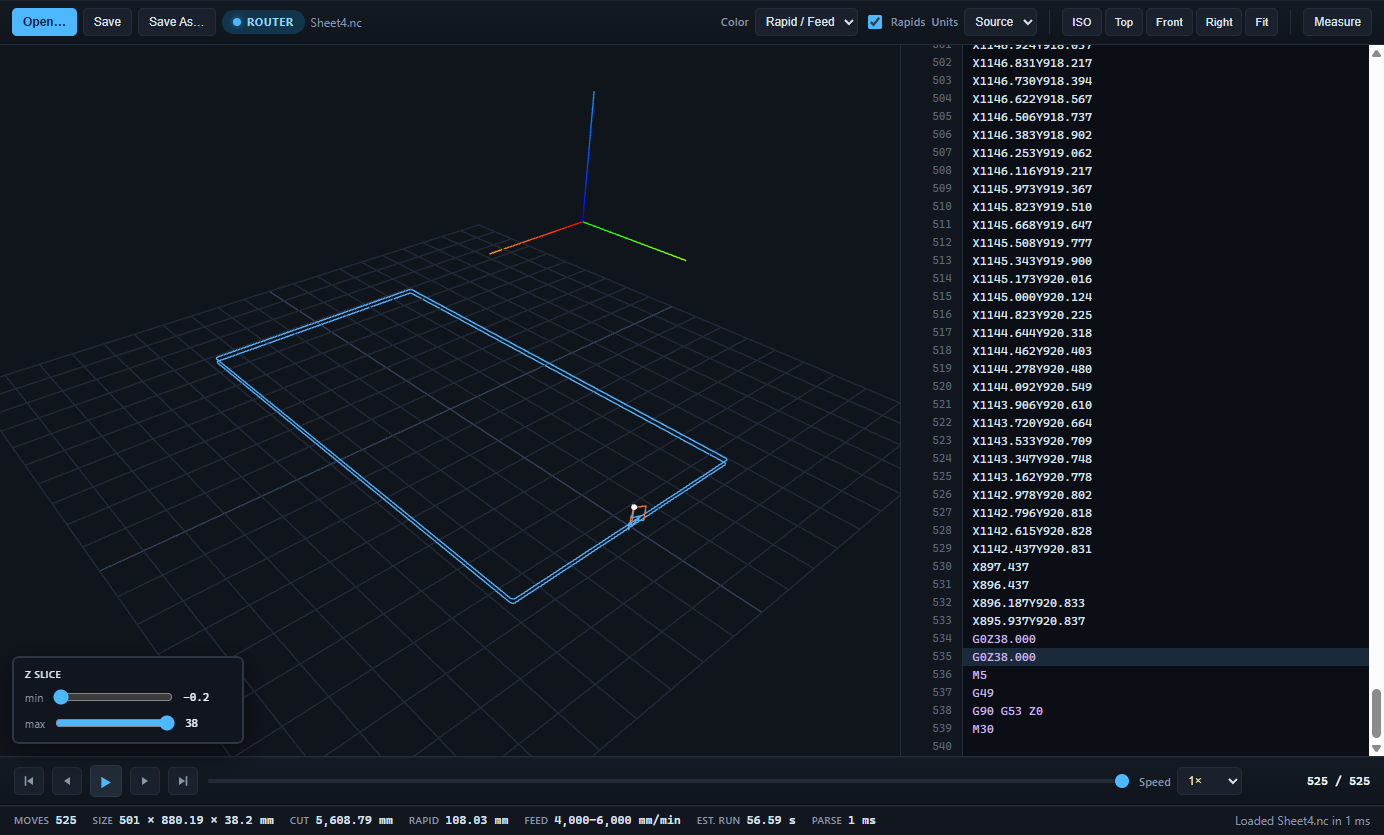This screenshot has width=1384, height=835.
Task: Switch to Right view
Action: 1219,22
